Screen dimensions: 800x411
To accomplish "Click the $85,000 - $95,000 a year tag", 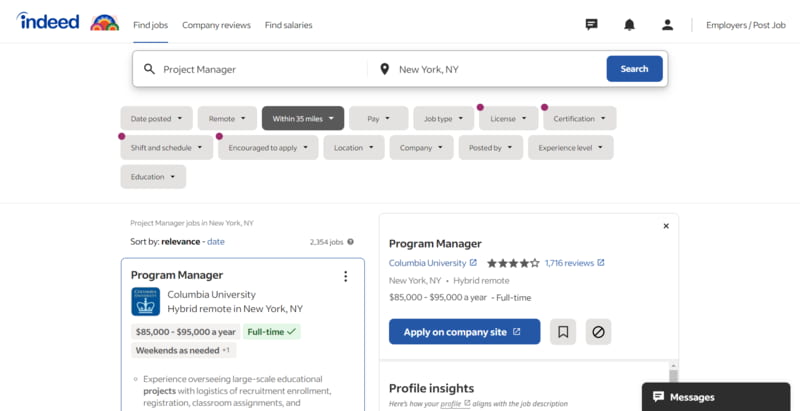I will (x=186, y=332).
